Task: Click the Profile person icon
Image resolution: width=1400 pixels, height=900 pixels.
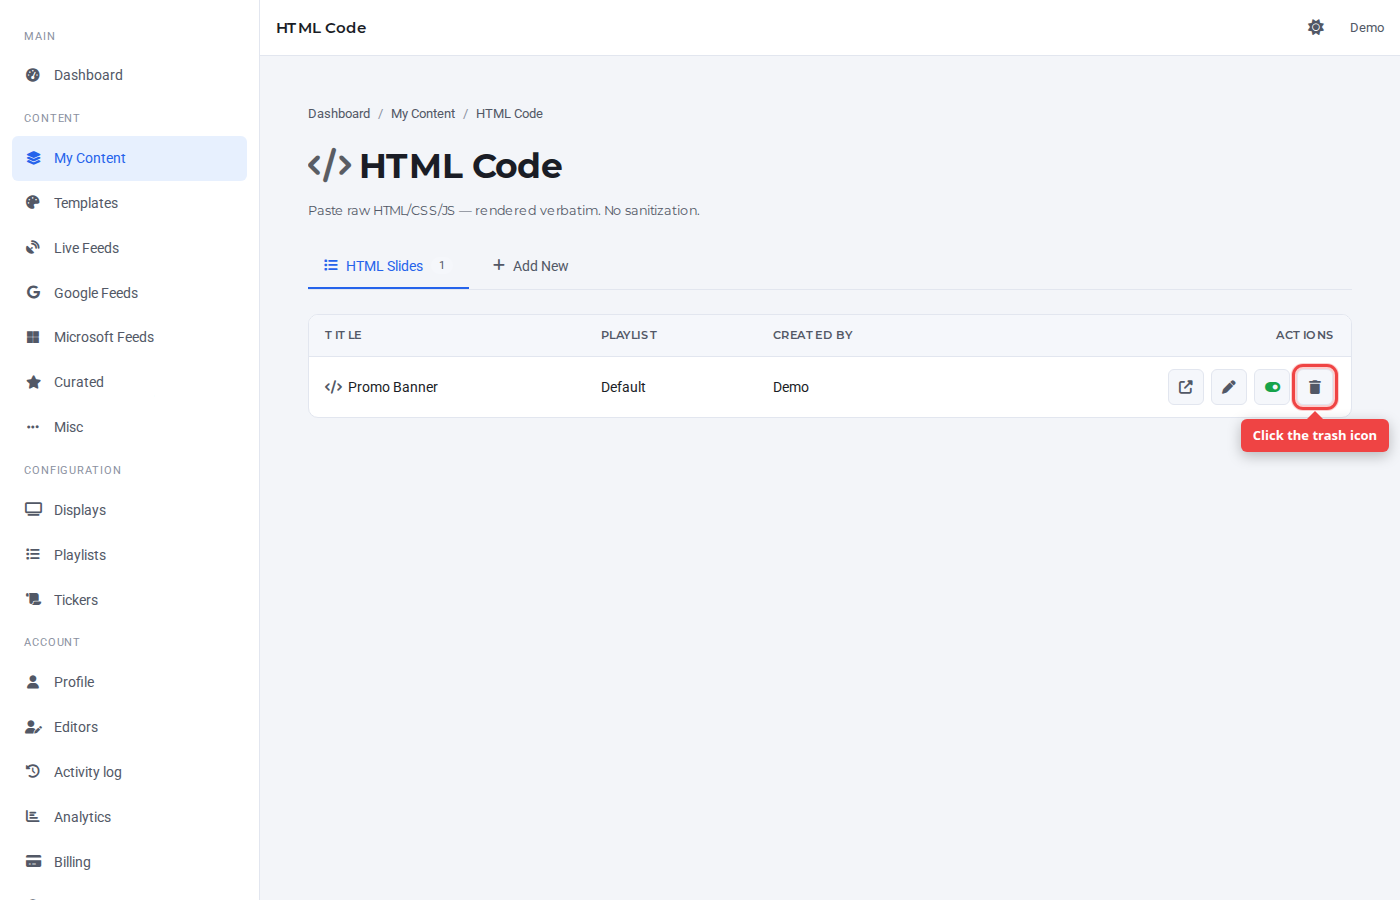Action: click(x=33, y=682)
